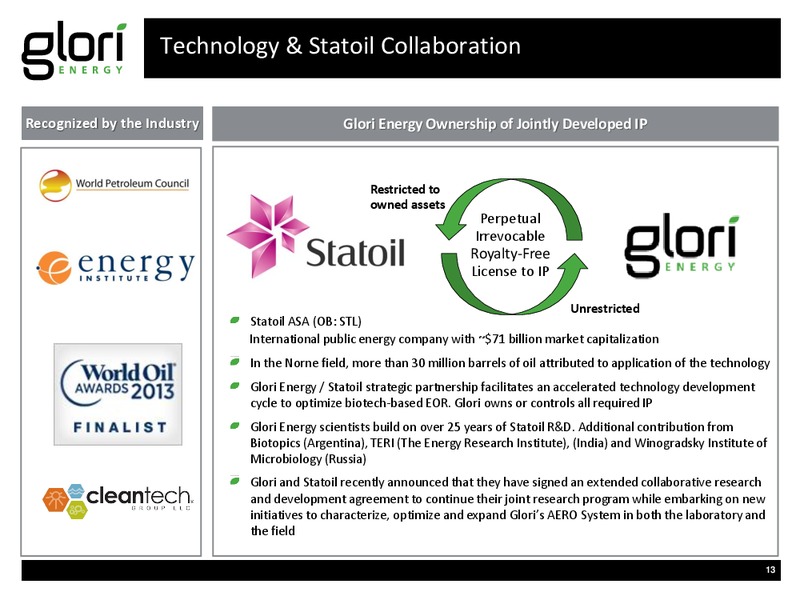This screenshot has height=600, width=800.
Task: Click the 'Recognized by the Industry' header
Action: pyautogui.click(x=112, y=123)
